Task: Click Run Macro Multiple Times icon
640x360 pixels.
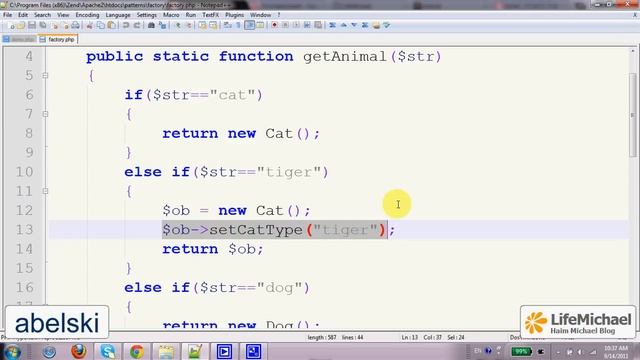Action: [307, 25]
